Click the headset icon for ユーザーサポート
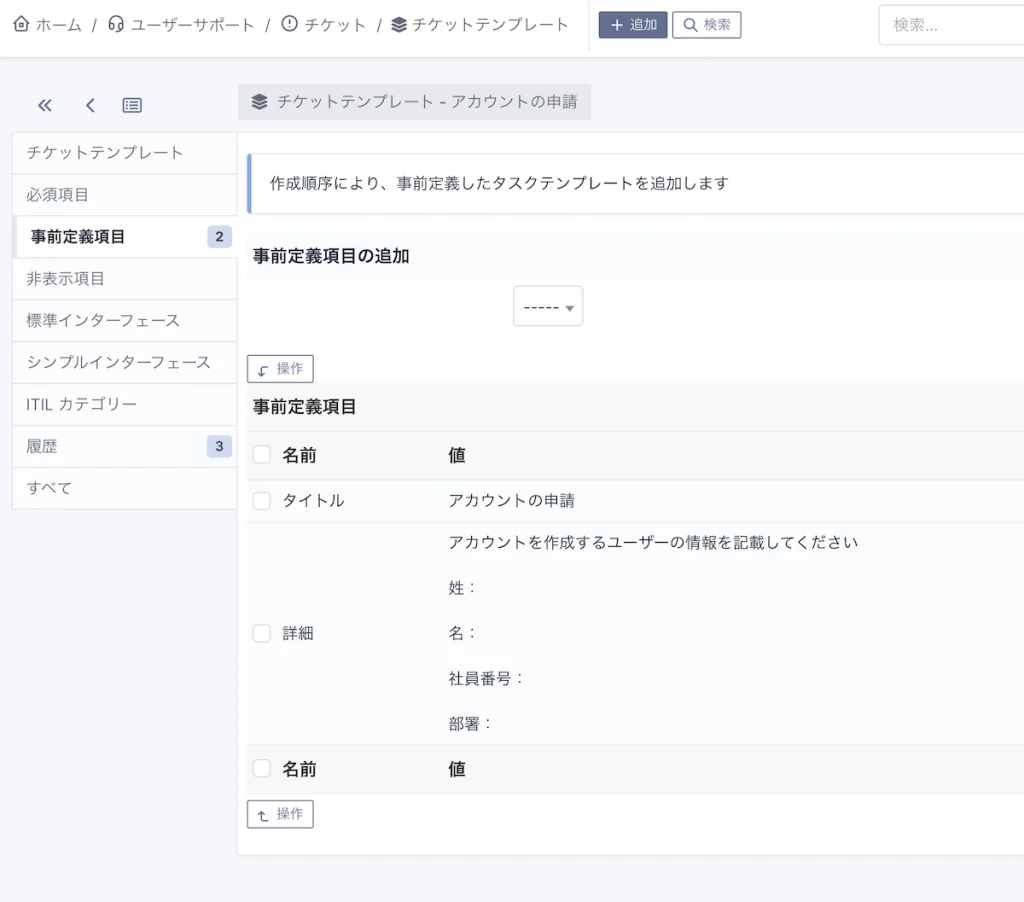This screenshot has width=1024, height=902. coord(116,24)
